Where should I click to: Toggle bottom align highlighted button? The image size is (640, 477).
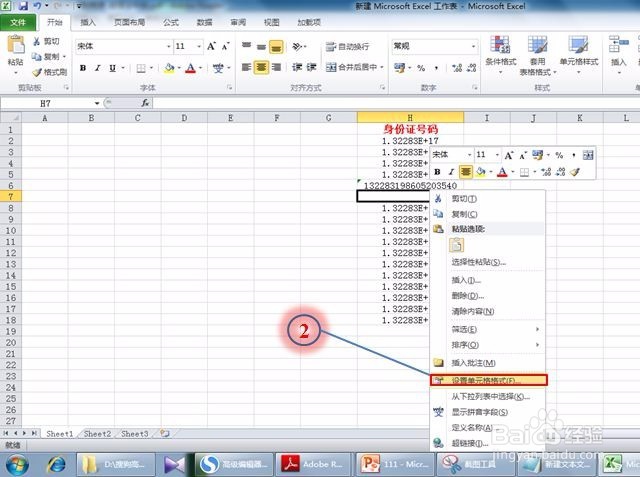(276, 47)
